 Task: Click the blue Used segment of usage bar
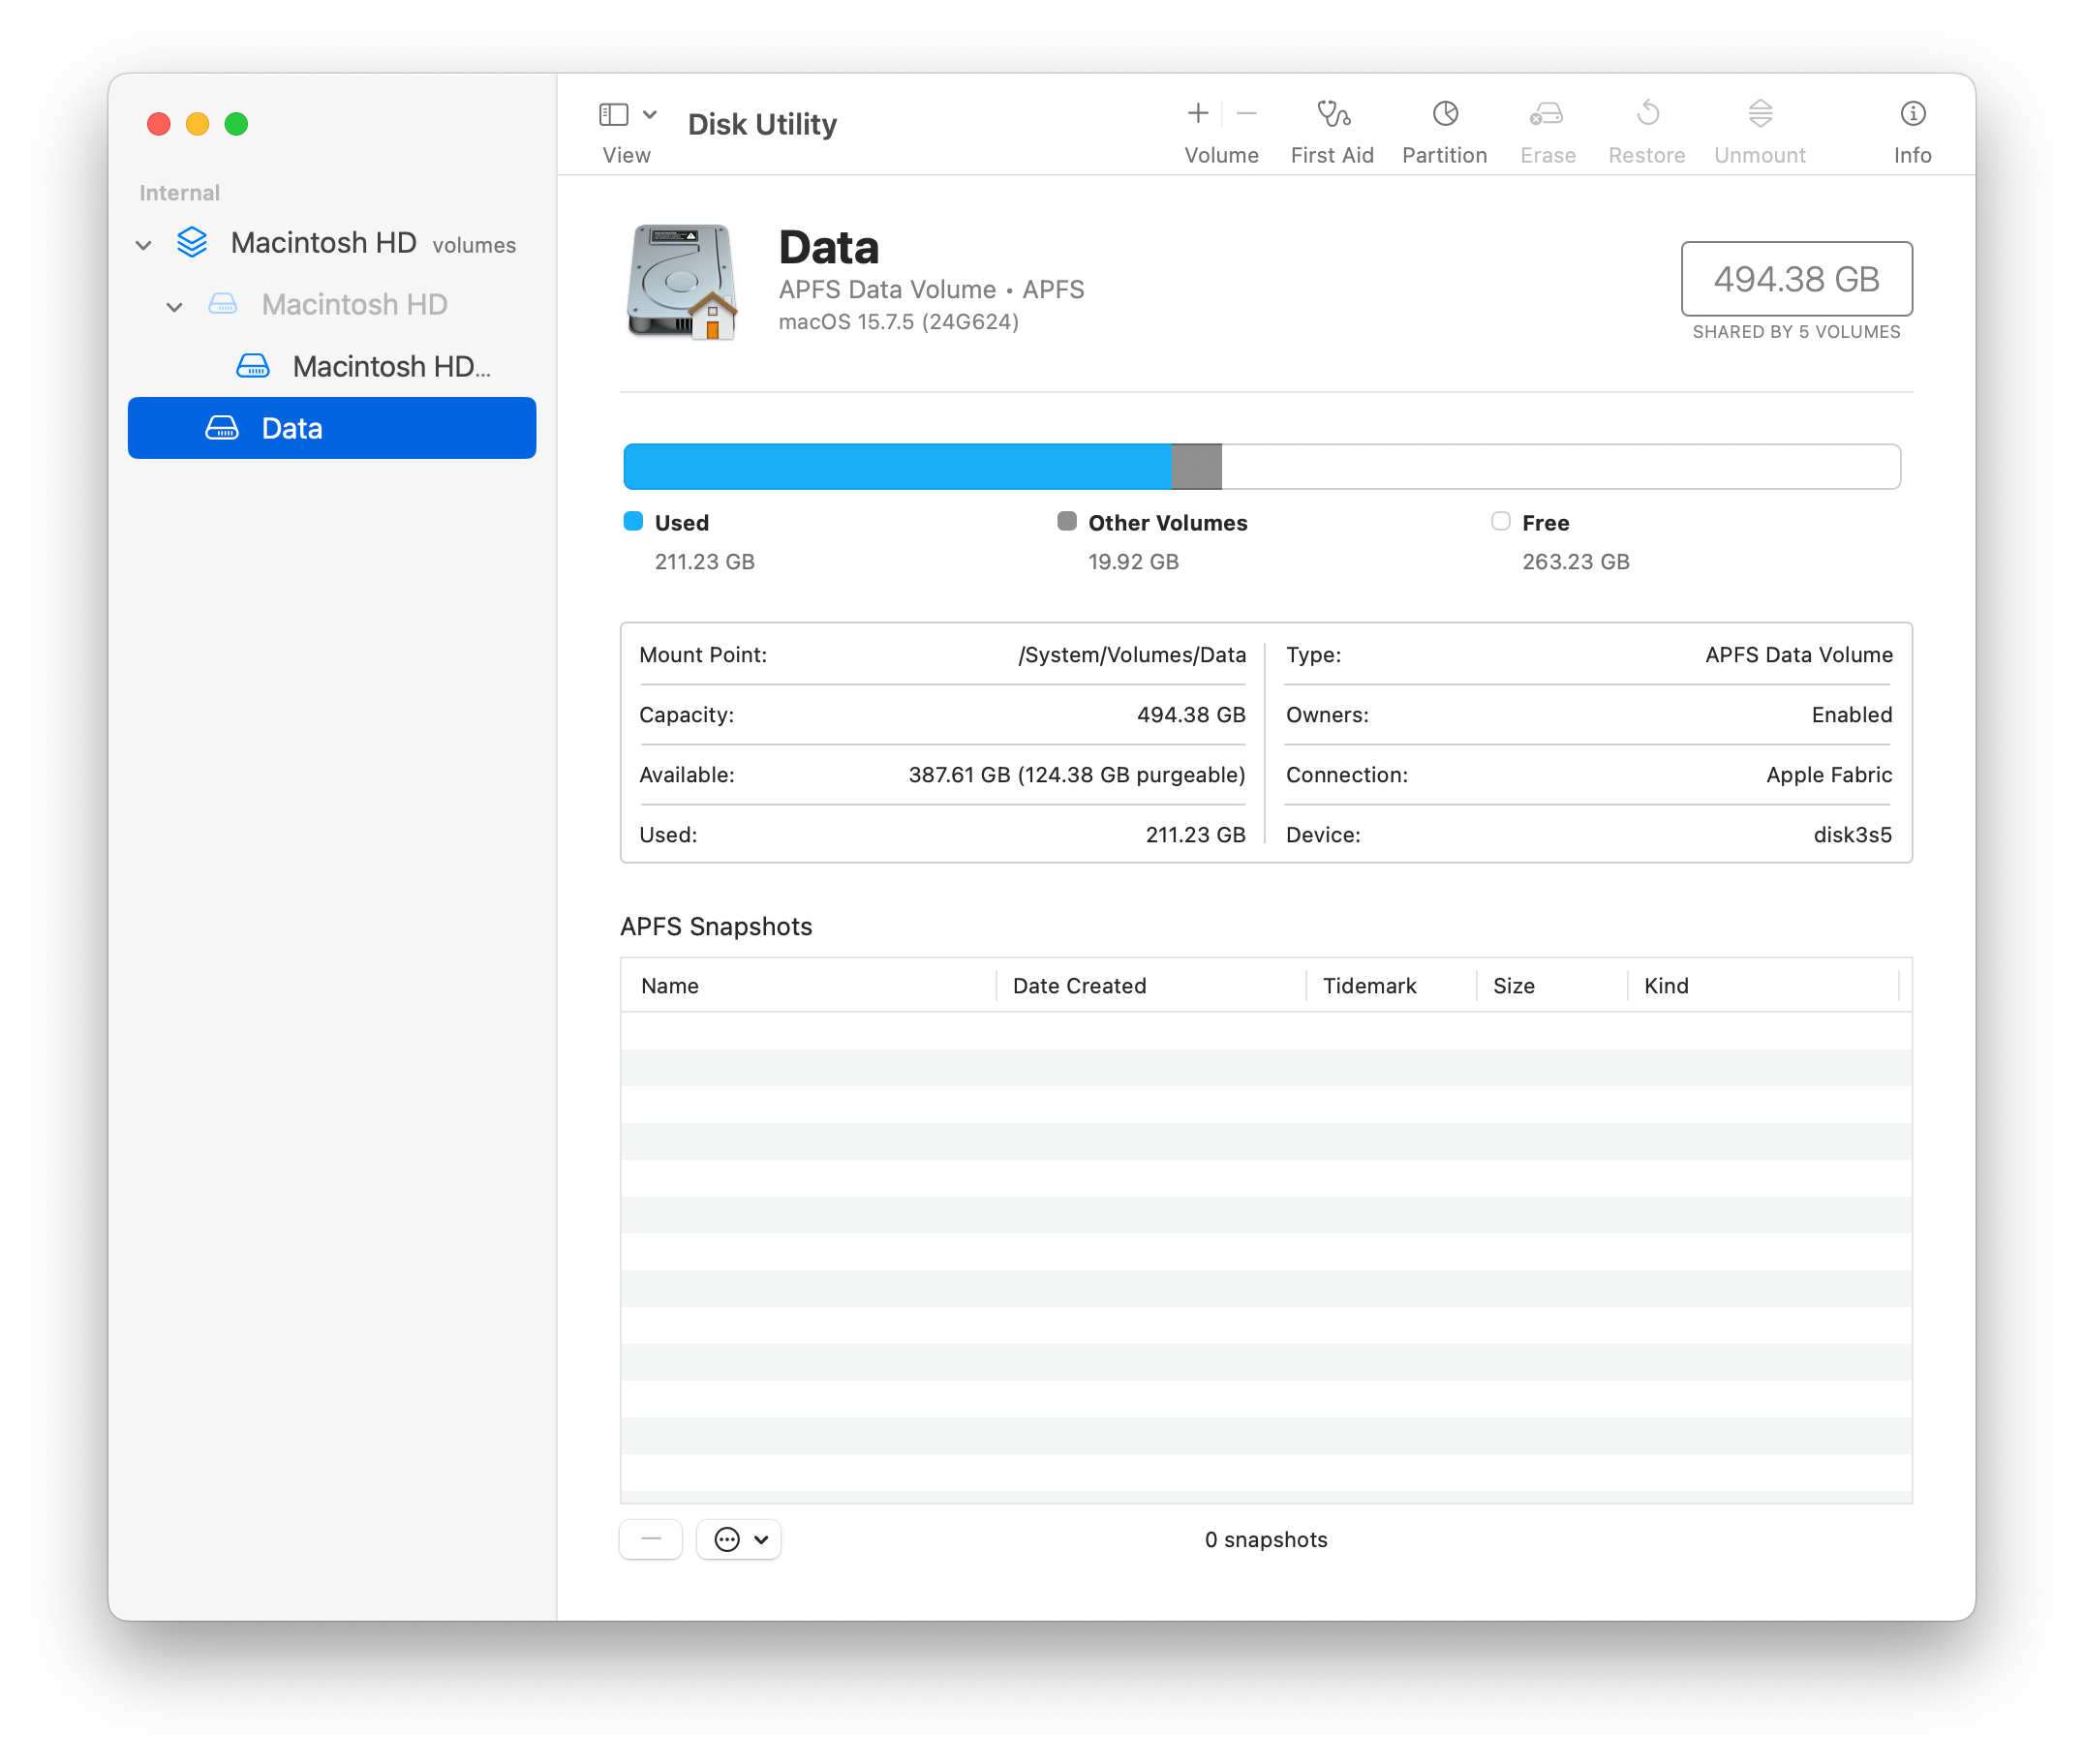[x=897, y=467]
